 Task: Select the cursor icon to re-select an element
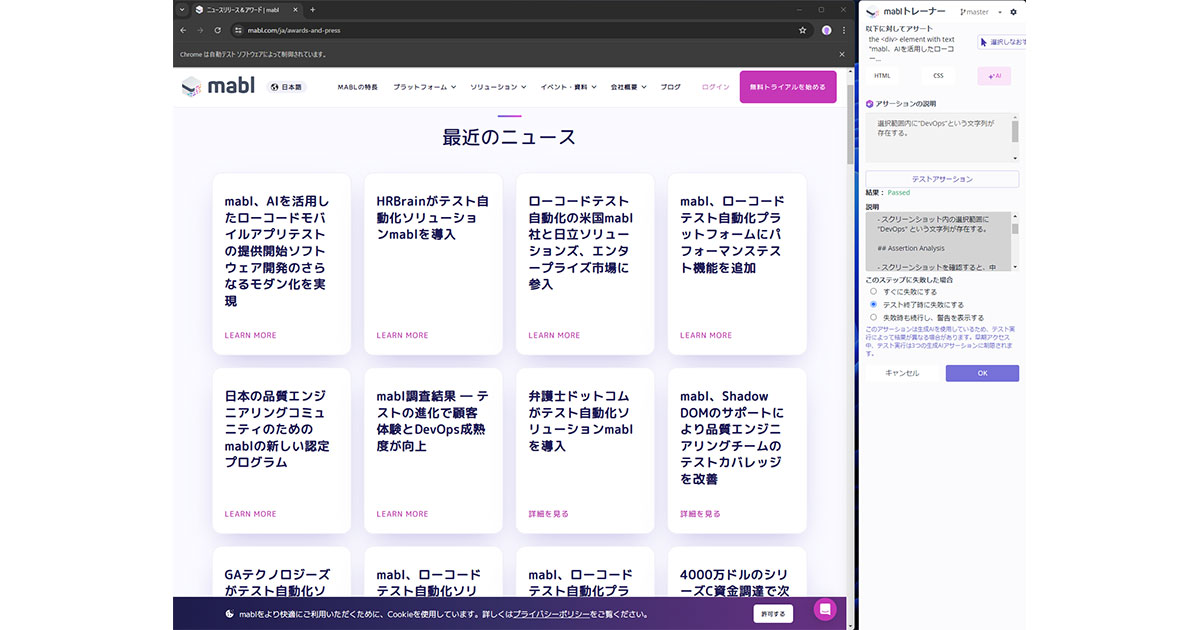coord(984,42)
